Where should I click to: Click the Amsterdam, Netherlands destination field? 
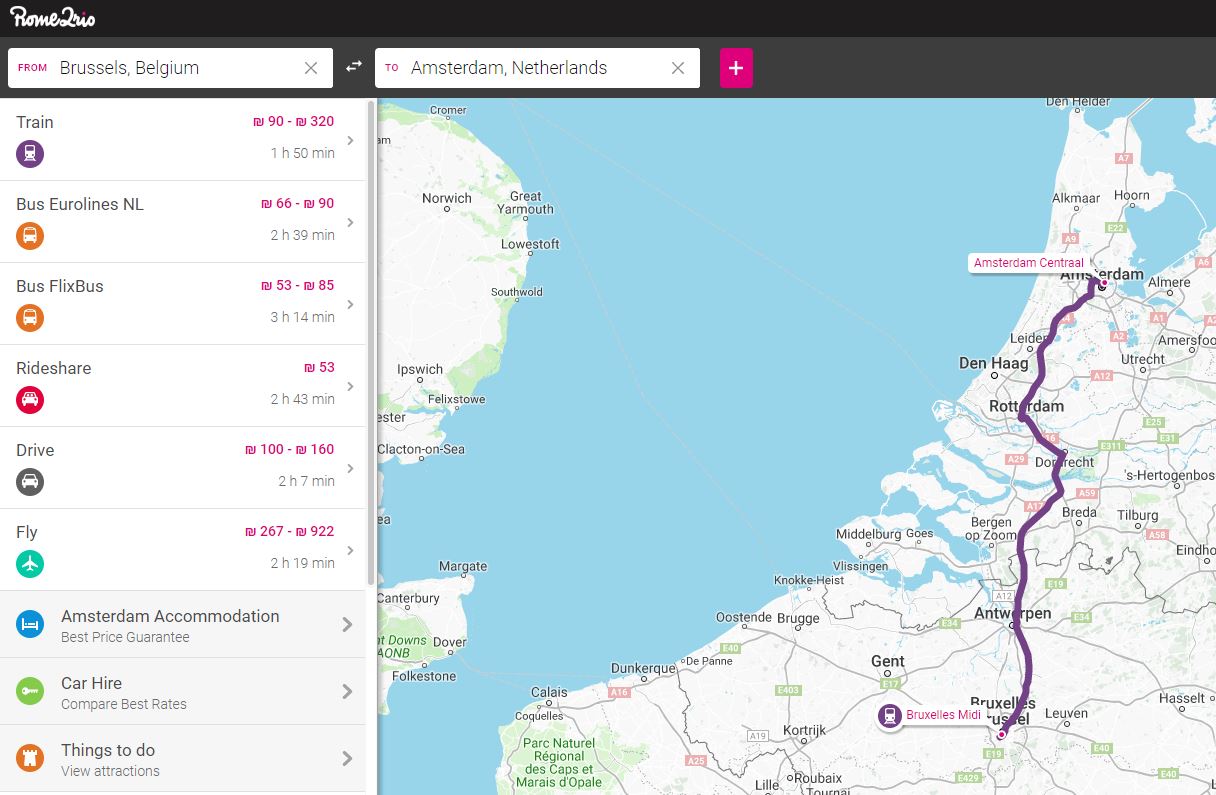coord(530,68)
